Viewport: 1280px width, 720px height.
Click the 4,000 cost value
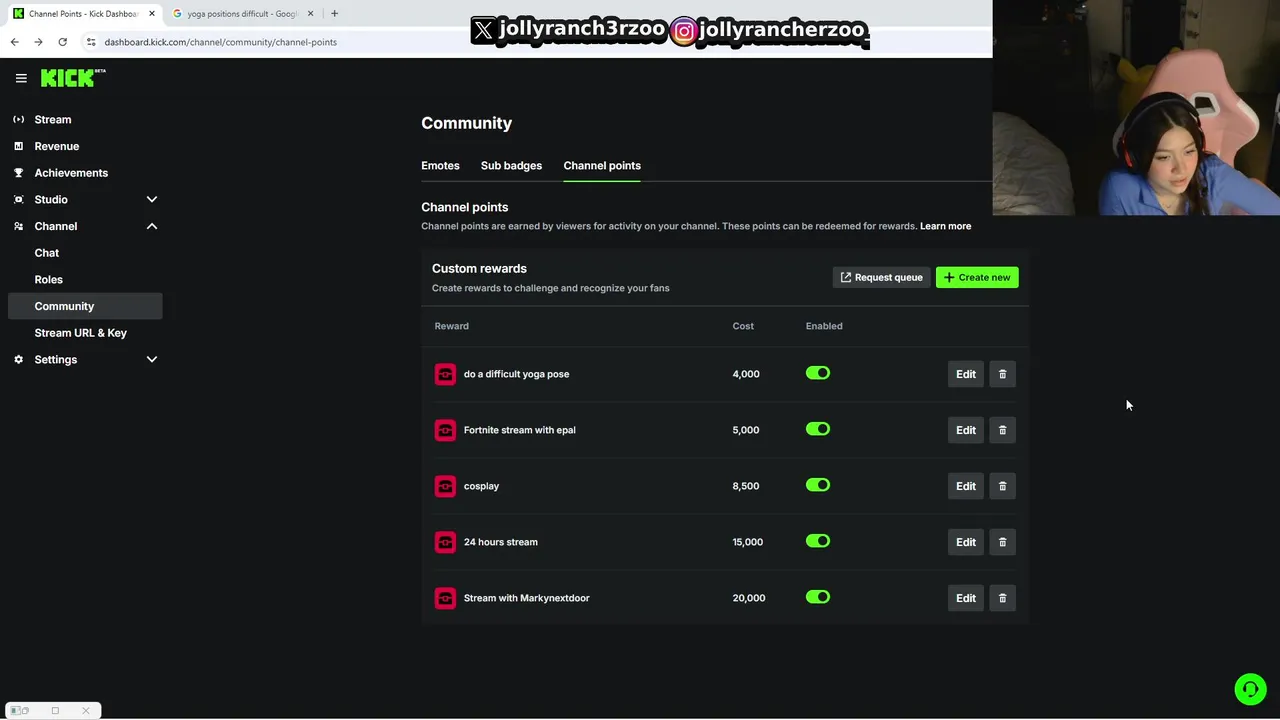pyautogui.click(x=746, y=374)
